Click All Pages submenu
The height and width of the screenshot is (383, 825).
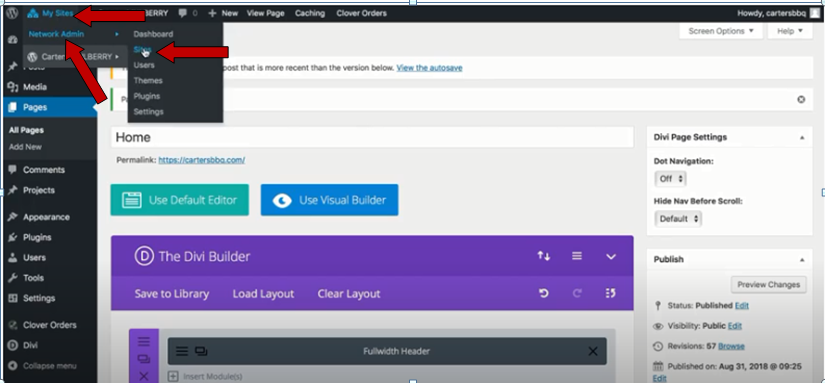(x=26, y=130)
